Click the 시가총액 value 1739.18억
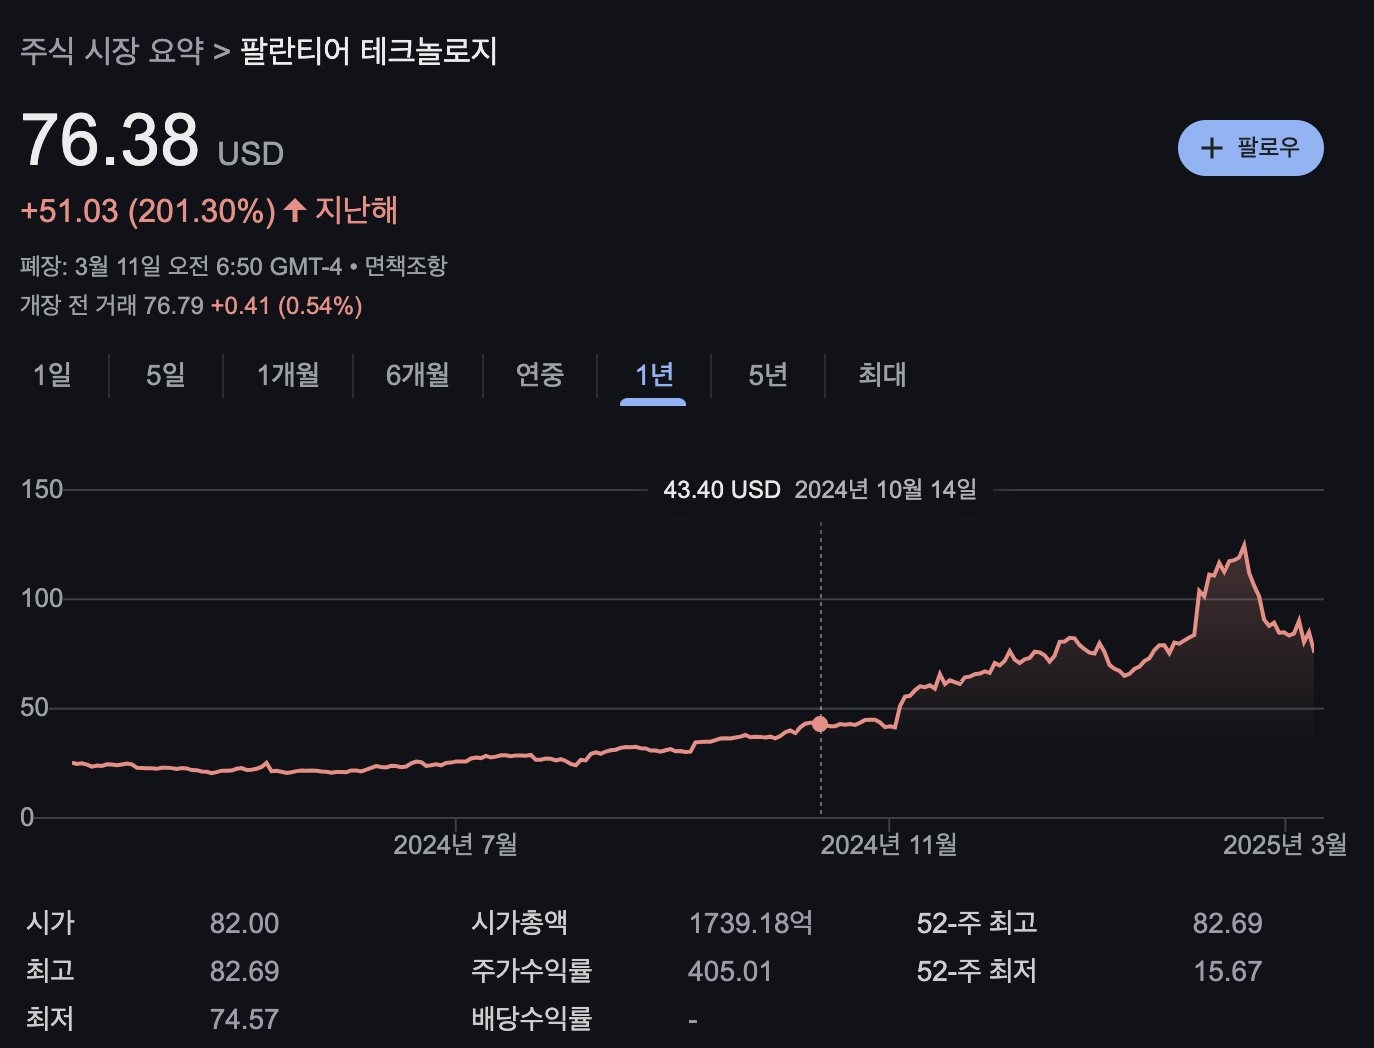1374x1048 pixels. click(x=751, y=923)
